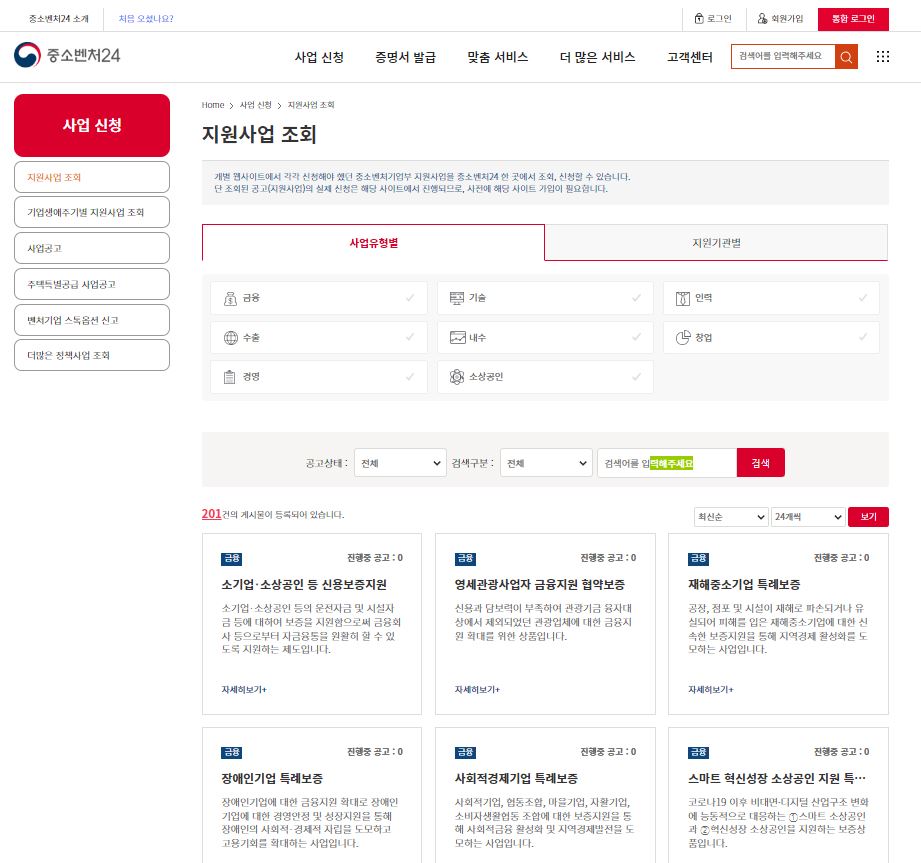Click 자세히보기+ under 재해중소기업 특례보증
The width and height of the screenshot is (921, 863).
point(713,690)
